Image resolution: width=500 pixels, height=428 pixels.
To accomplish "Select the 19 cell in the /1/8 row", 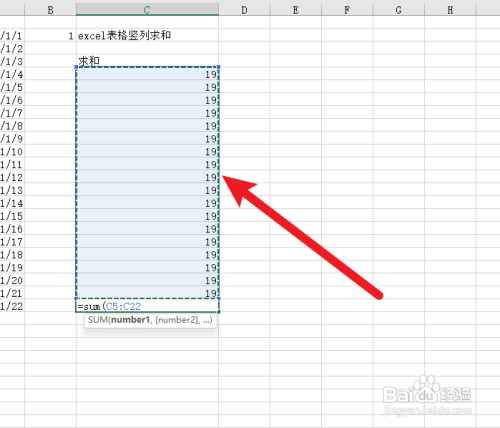I will click(147, 126).
